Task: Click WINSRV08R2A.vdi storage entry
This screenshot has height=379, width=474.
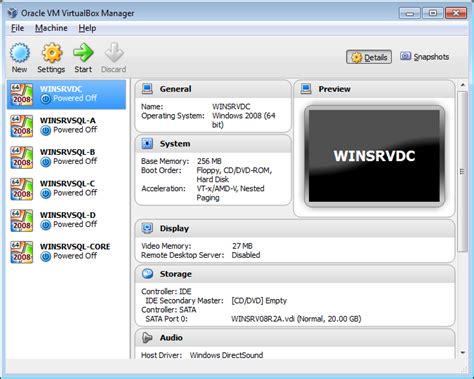Action: click(296, 319)
